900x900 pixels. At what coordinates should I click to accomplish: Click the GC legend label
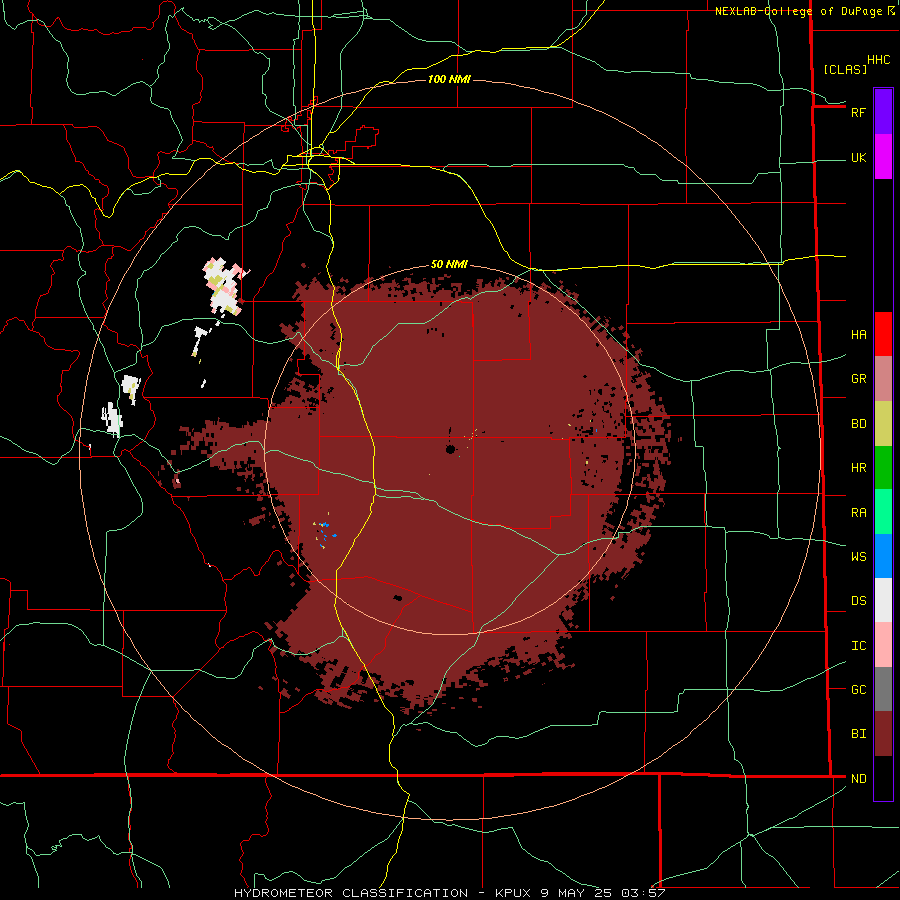point(858,690)
